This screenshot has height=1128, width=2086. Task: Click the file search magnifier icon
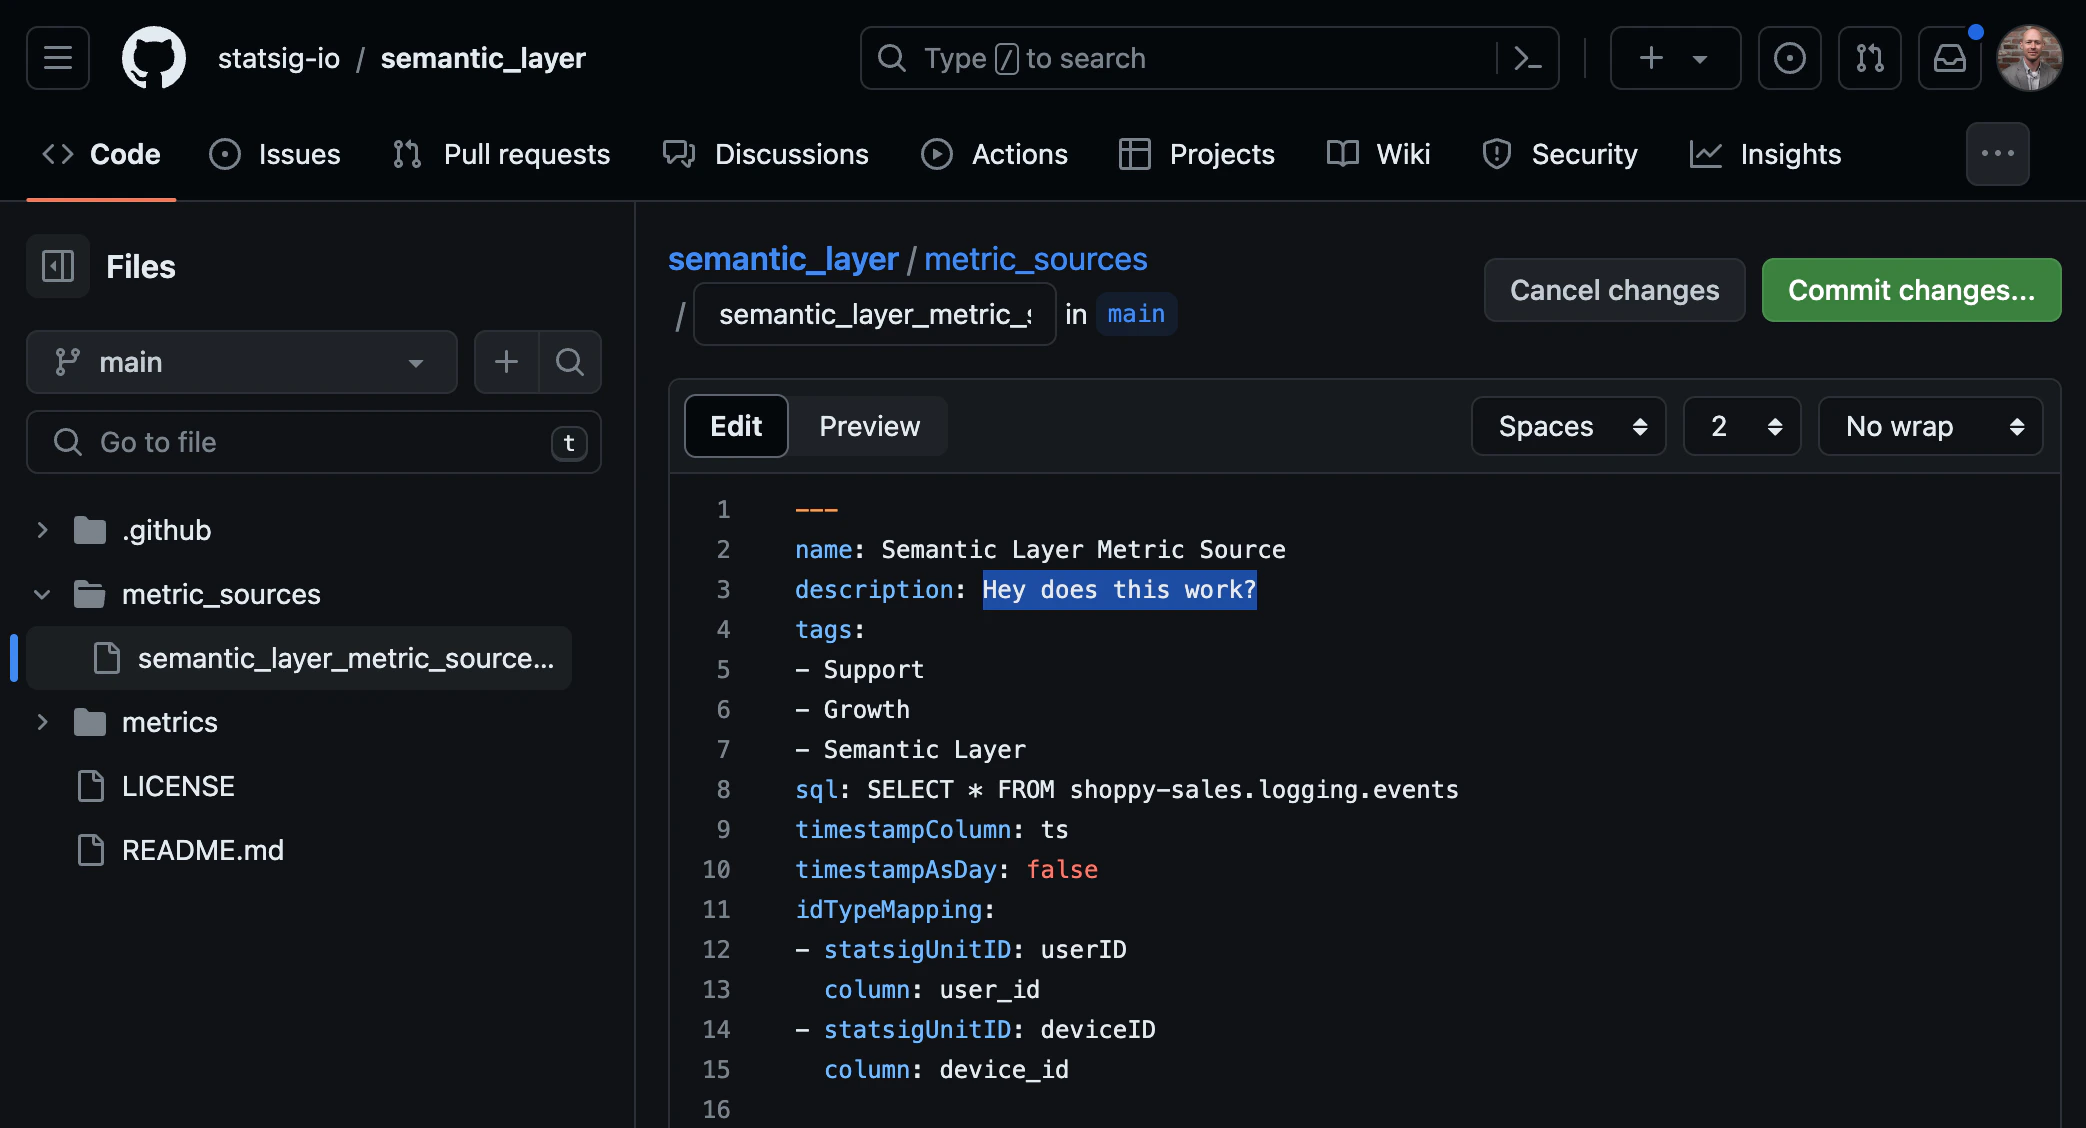[x=570, y=362]
